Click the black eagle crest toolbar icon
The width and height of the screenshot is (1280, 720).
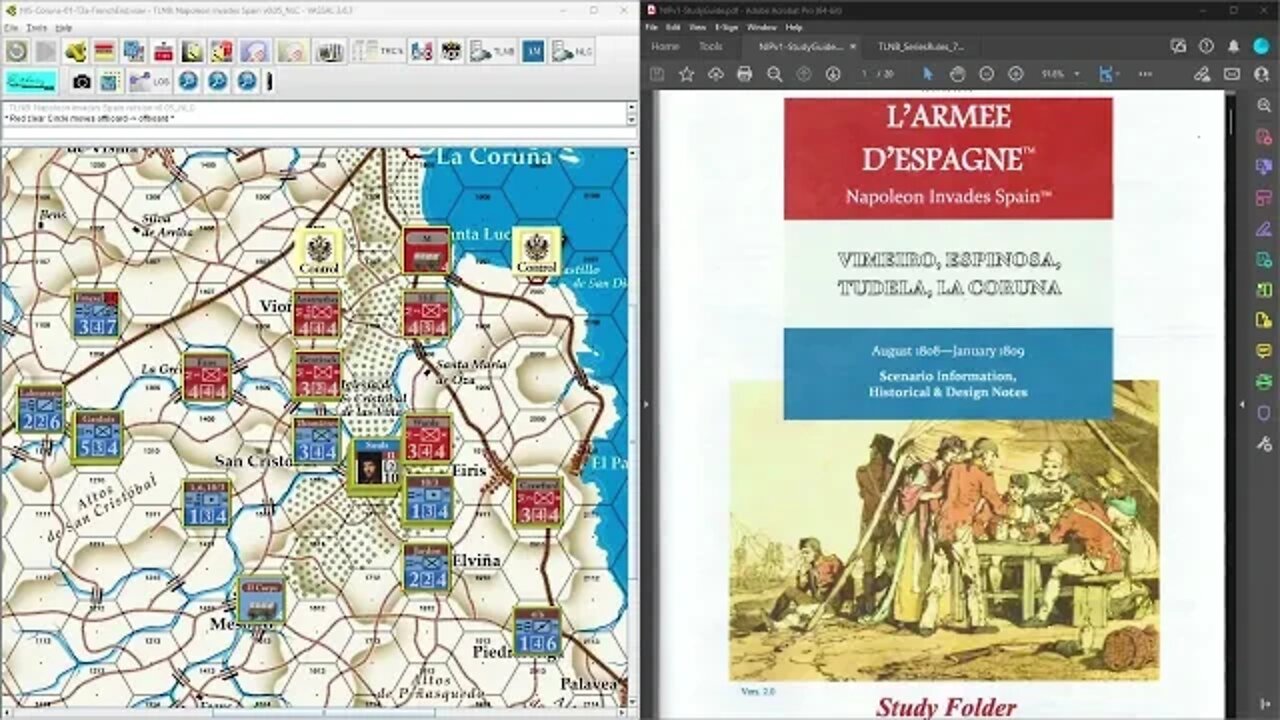pos(451,51)
